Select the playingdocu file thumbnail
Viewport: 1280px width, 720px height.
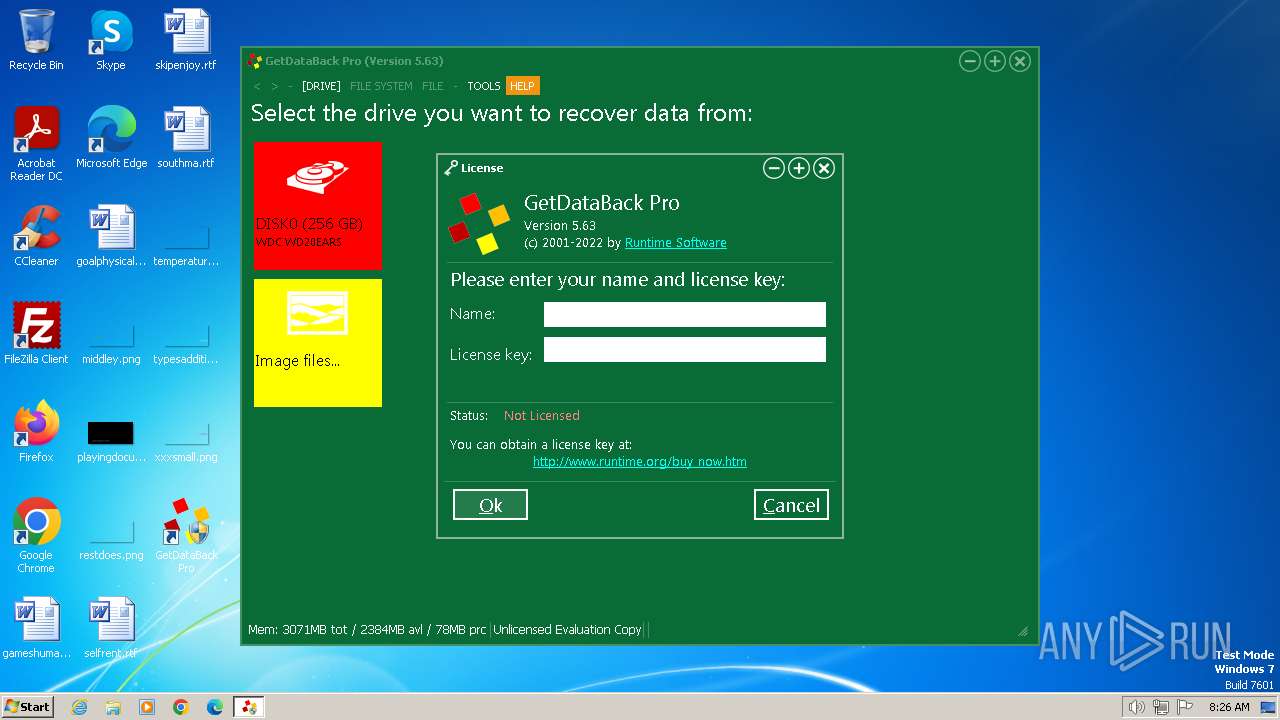pyautogui.click(x=111, y=441)
